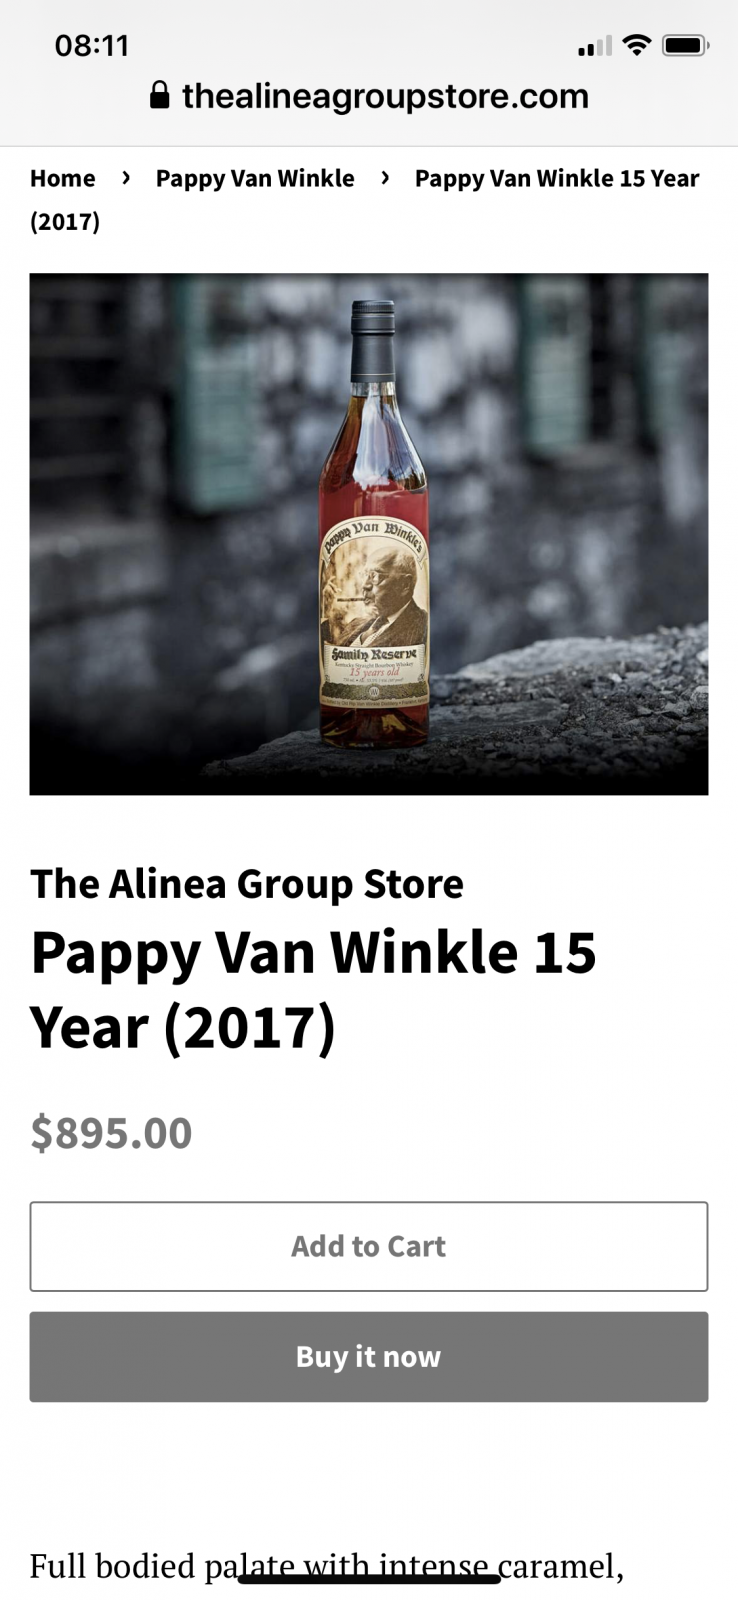
Task: Tap the 08:11 clock in status bar
Action: pyautogui.click(x=92, y=45)
